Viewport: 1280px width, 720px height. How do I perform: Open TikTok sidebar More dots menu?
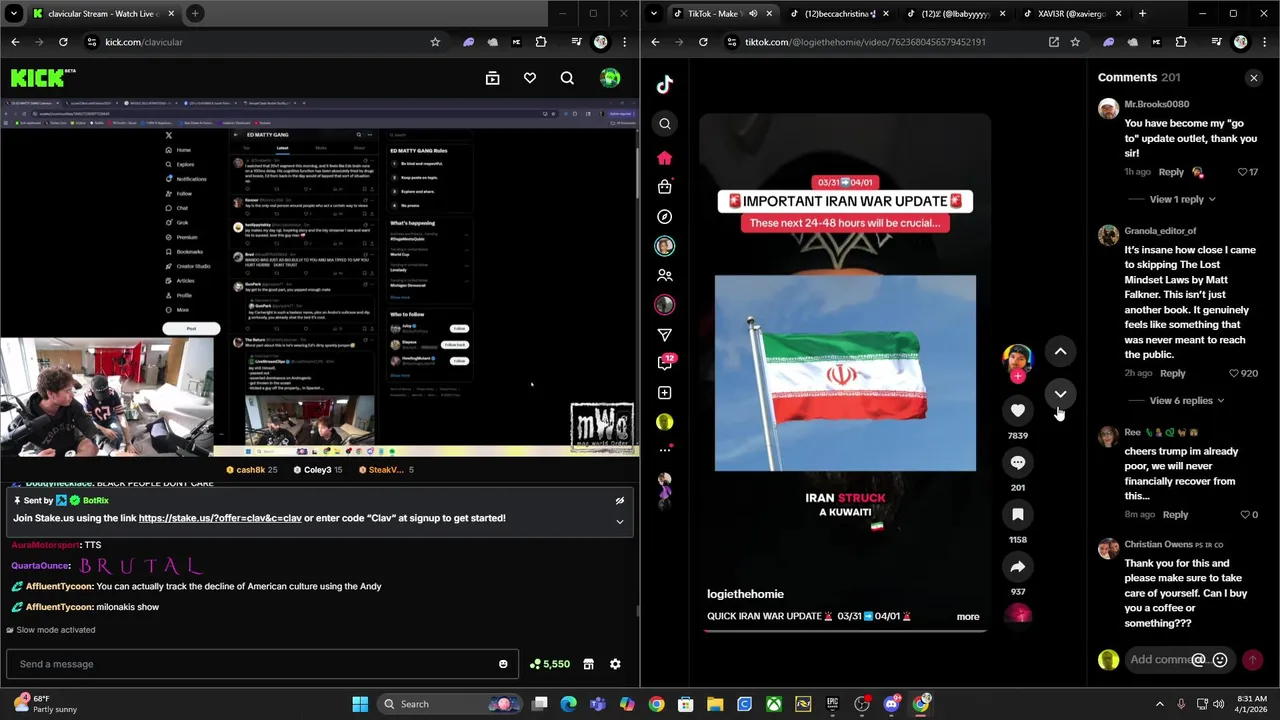click(665, 450)
